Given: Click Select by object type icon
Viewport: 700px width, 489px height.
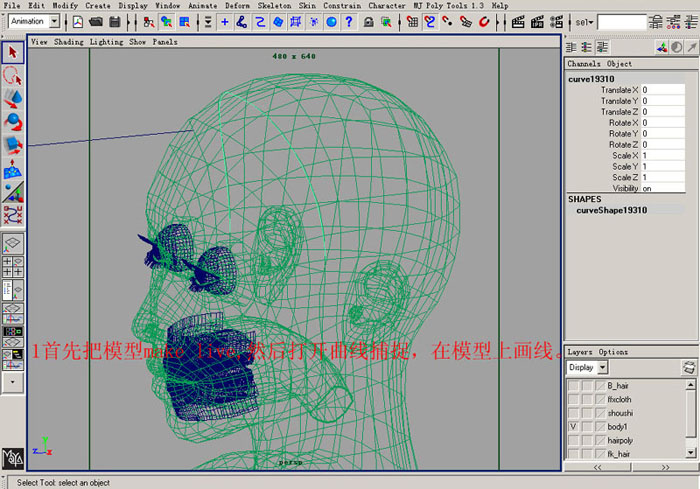Looking at the screenshot, I should click(x=167, y=22).
